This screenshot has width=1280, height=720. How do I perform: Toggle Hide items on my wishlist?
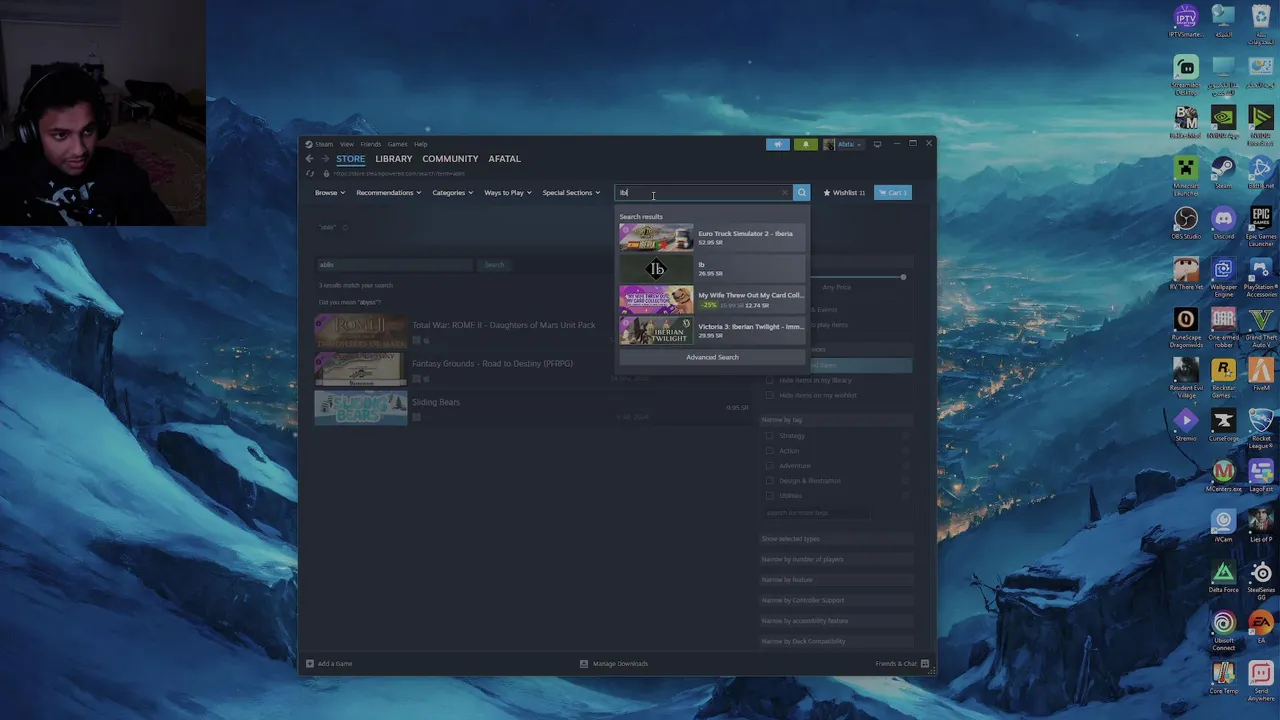(770, 395)
